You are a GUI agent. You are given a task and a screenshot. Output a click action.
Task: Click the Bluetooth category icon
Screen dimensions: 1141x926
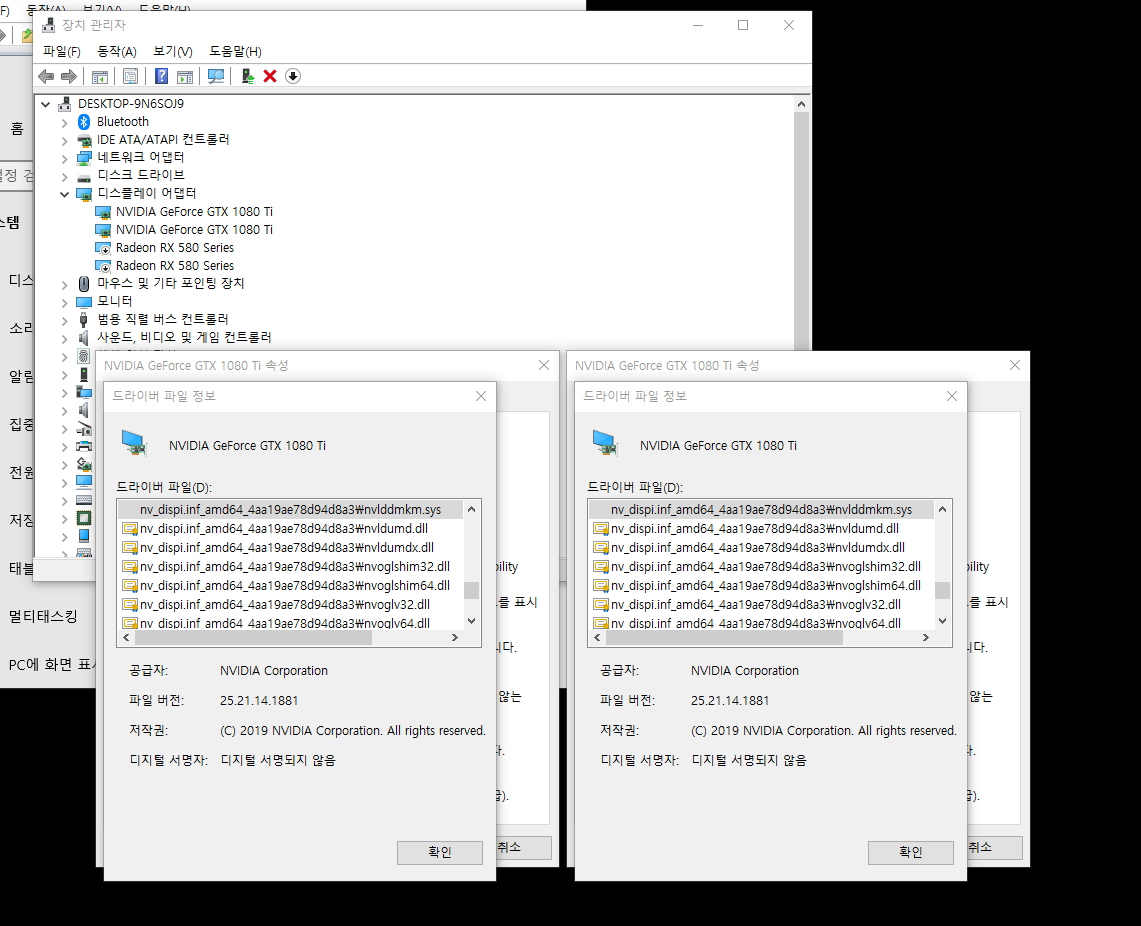point(84,121)
